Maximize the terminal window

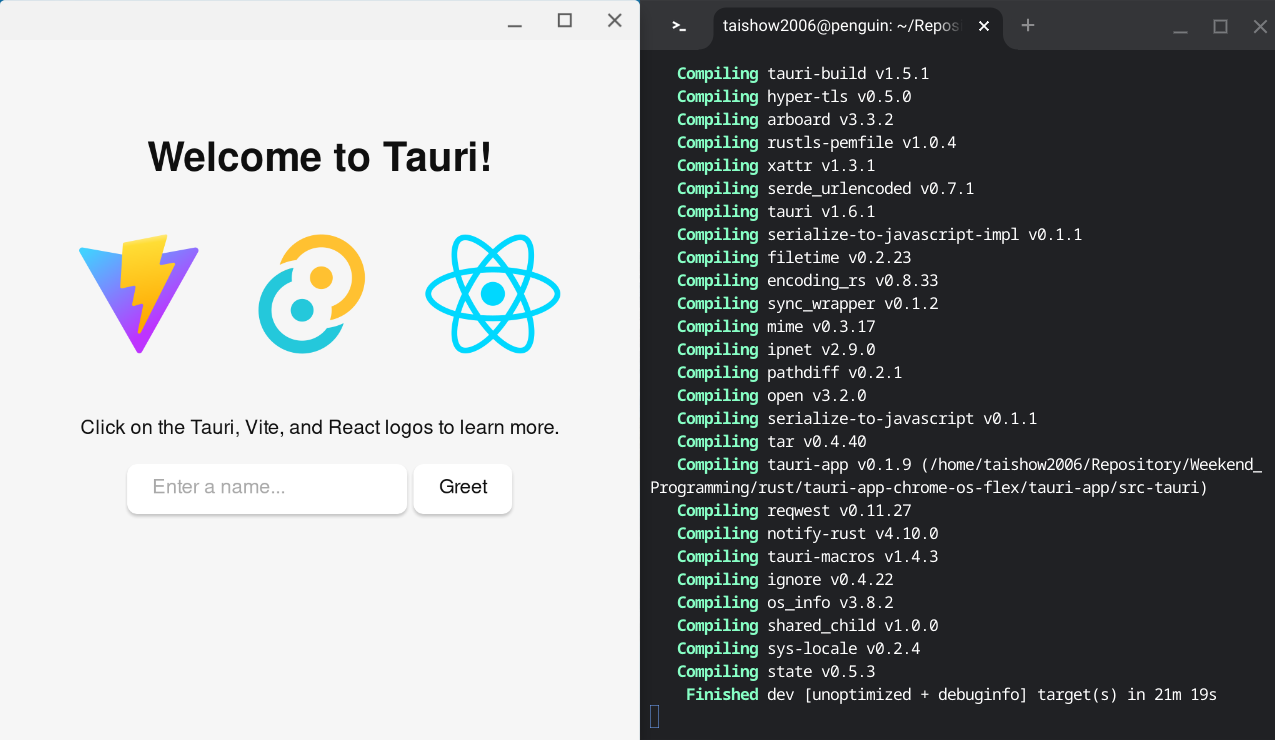coord(1220,27)
